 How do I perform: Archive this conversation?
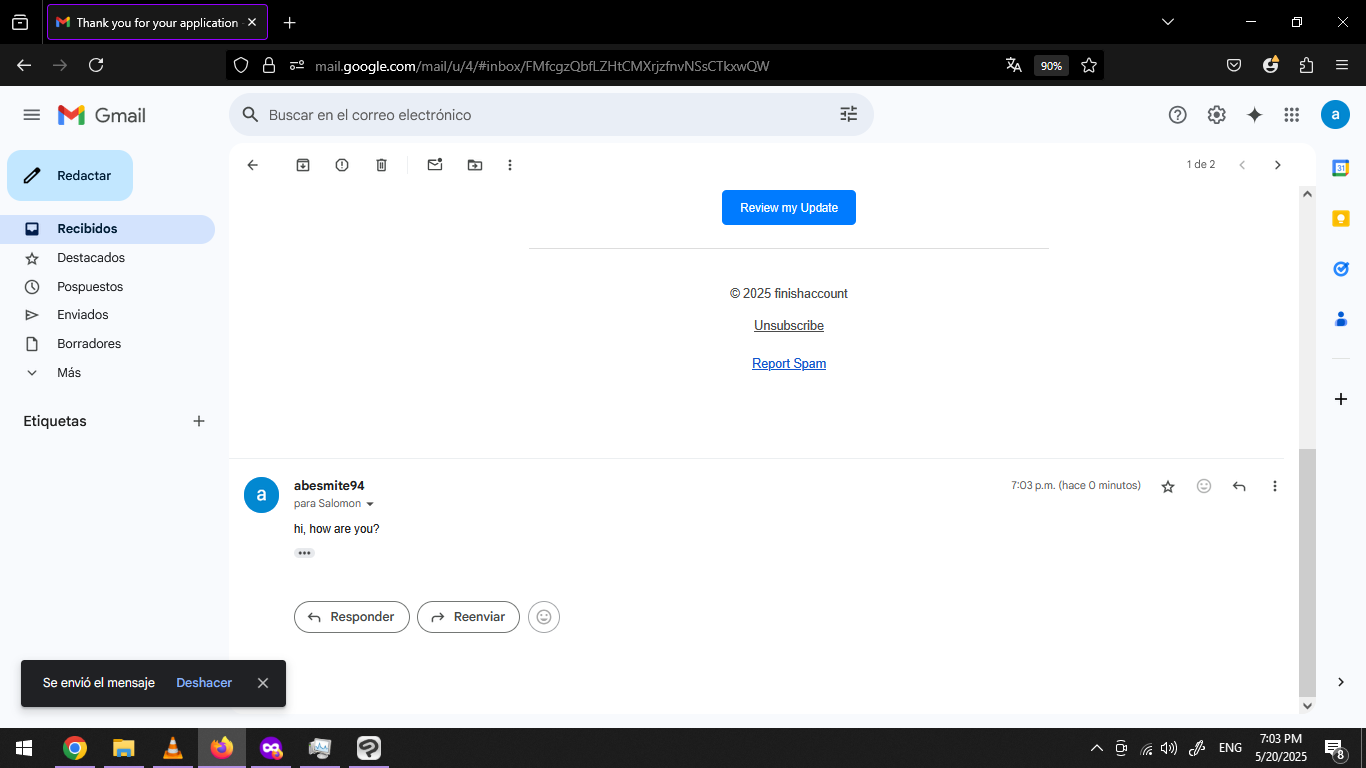coord(303,165)
